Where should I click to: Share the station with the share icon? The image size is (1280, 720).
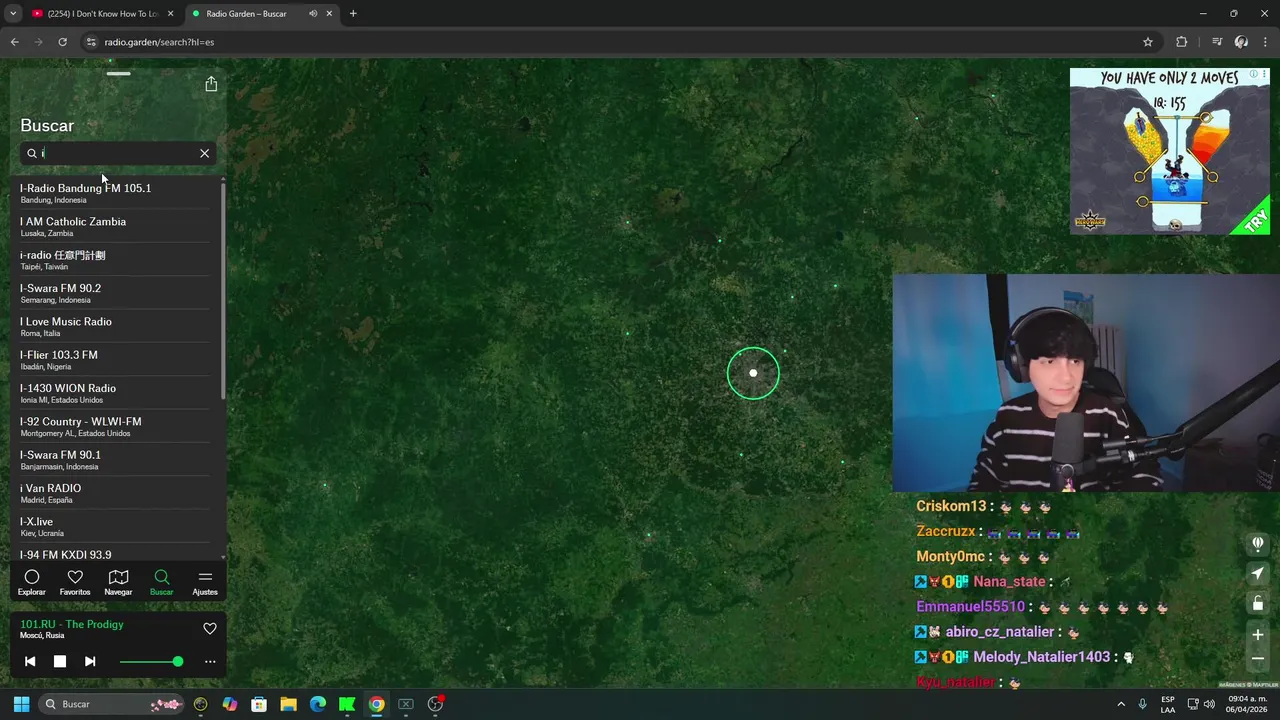click(211, 84)
